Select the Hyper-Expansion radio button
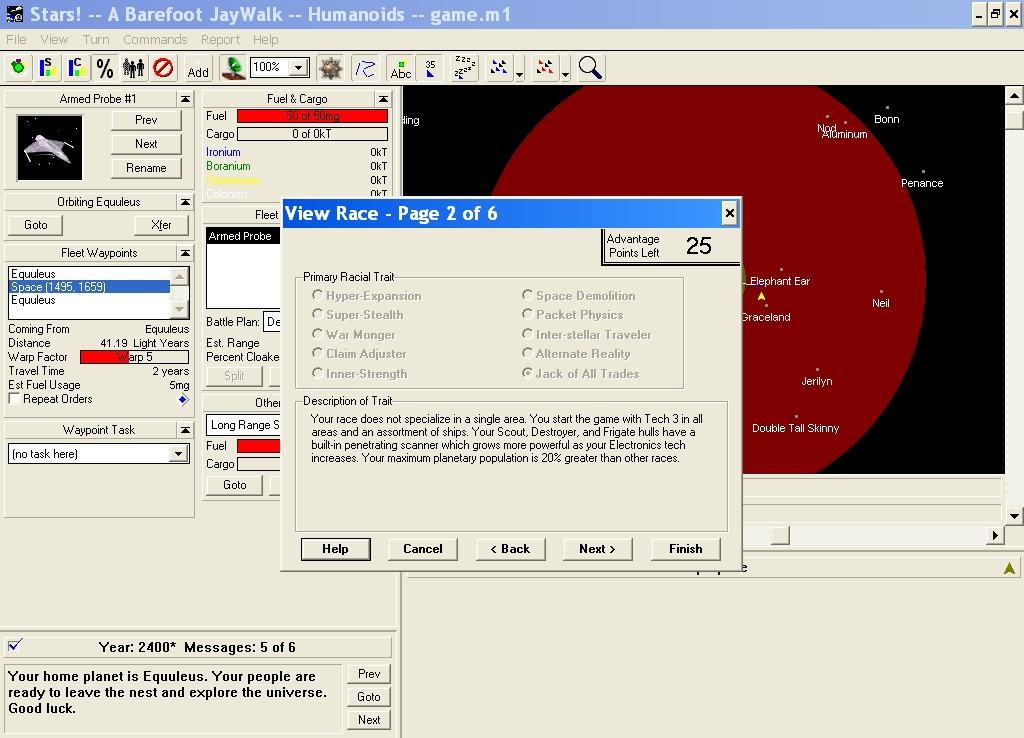This screenshot has width=1024, height=738. pyautogui.click(x=318, y=296)
